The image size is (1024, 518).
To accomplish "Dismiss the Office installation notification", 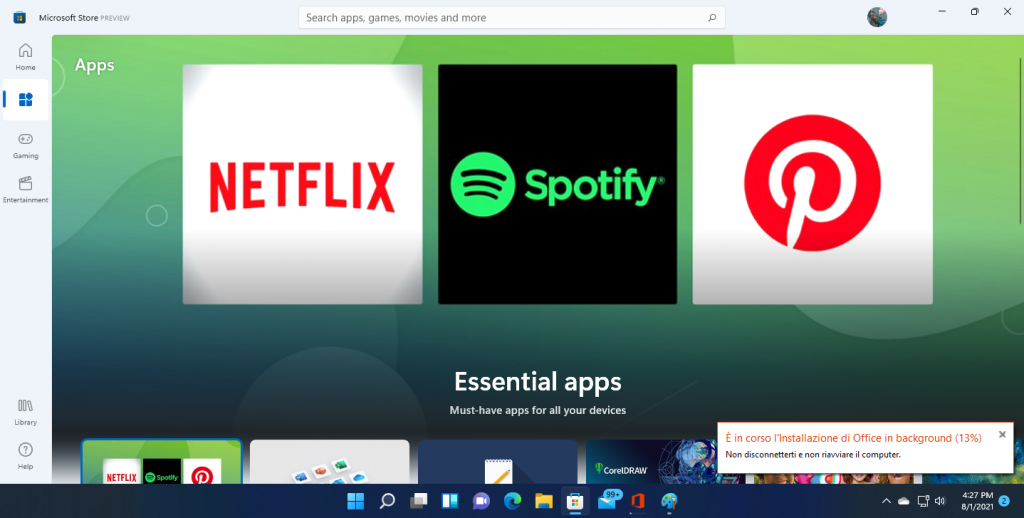I will click(1002, 434).
